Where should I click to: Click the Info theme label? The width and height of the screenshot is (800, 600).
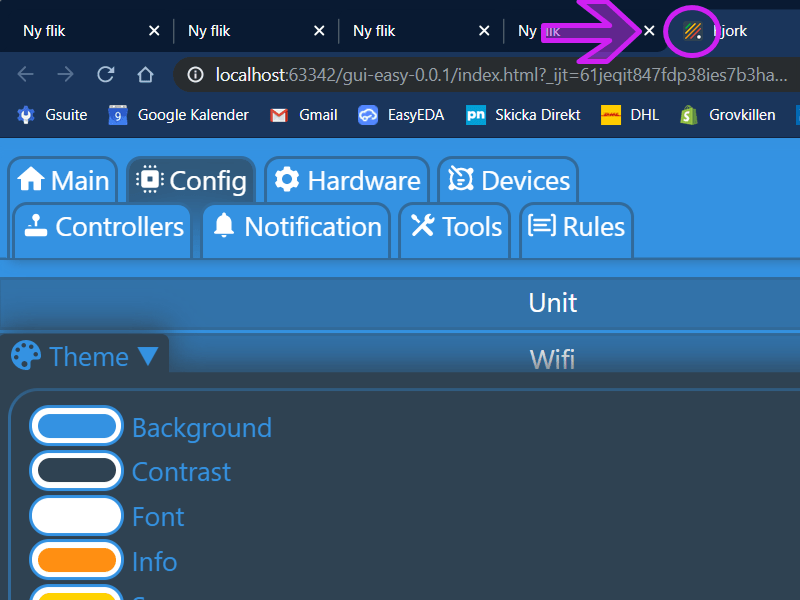point(155,562)
